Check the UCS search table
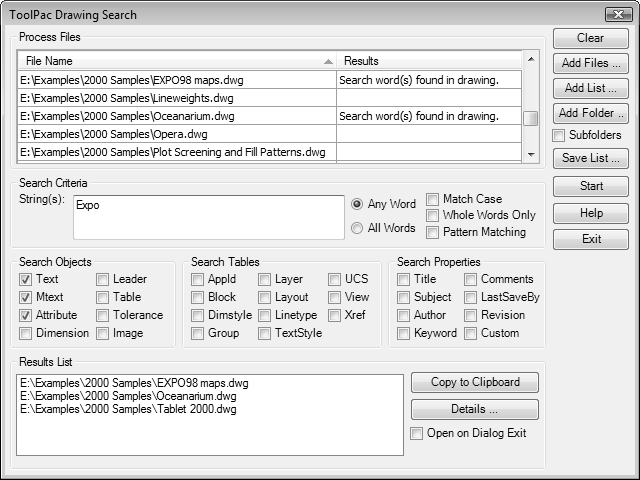 click(334, 279)
